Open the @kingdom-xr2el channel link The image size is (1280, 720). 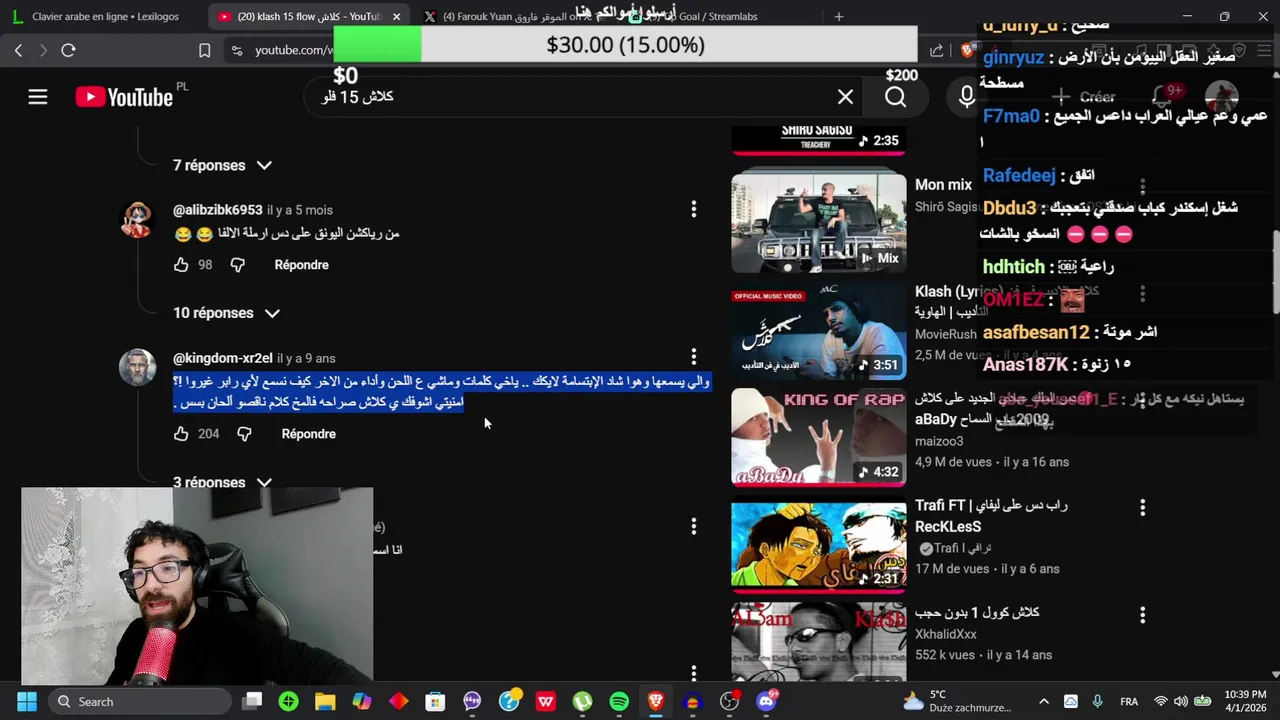222,358
